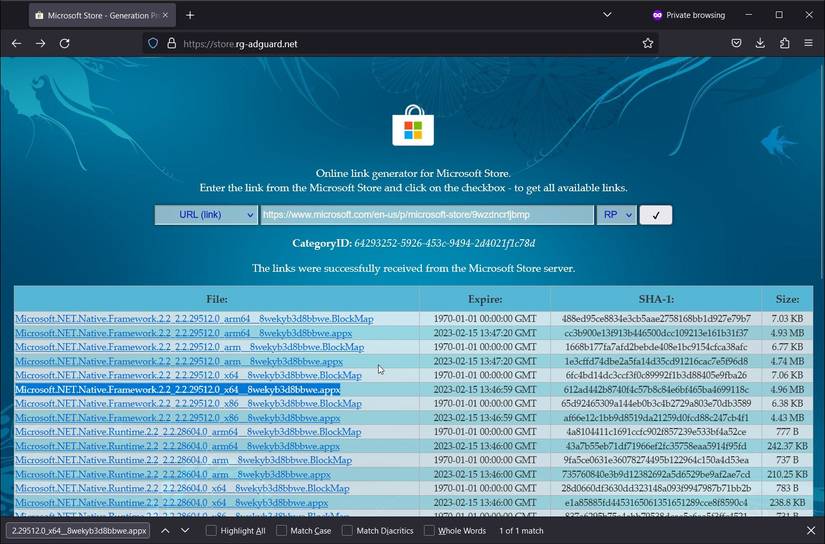
Task: Go forward using the browser forward arrow
Action: pos(41,43)
